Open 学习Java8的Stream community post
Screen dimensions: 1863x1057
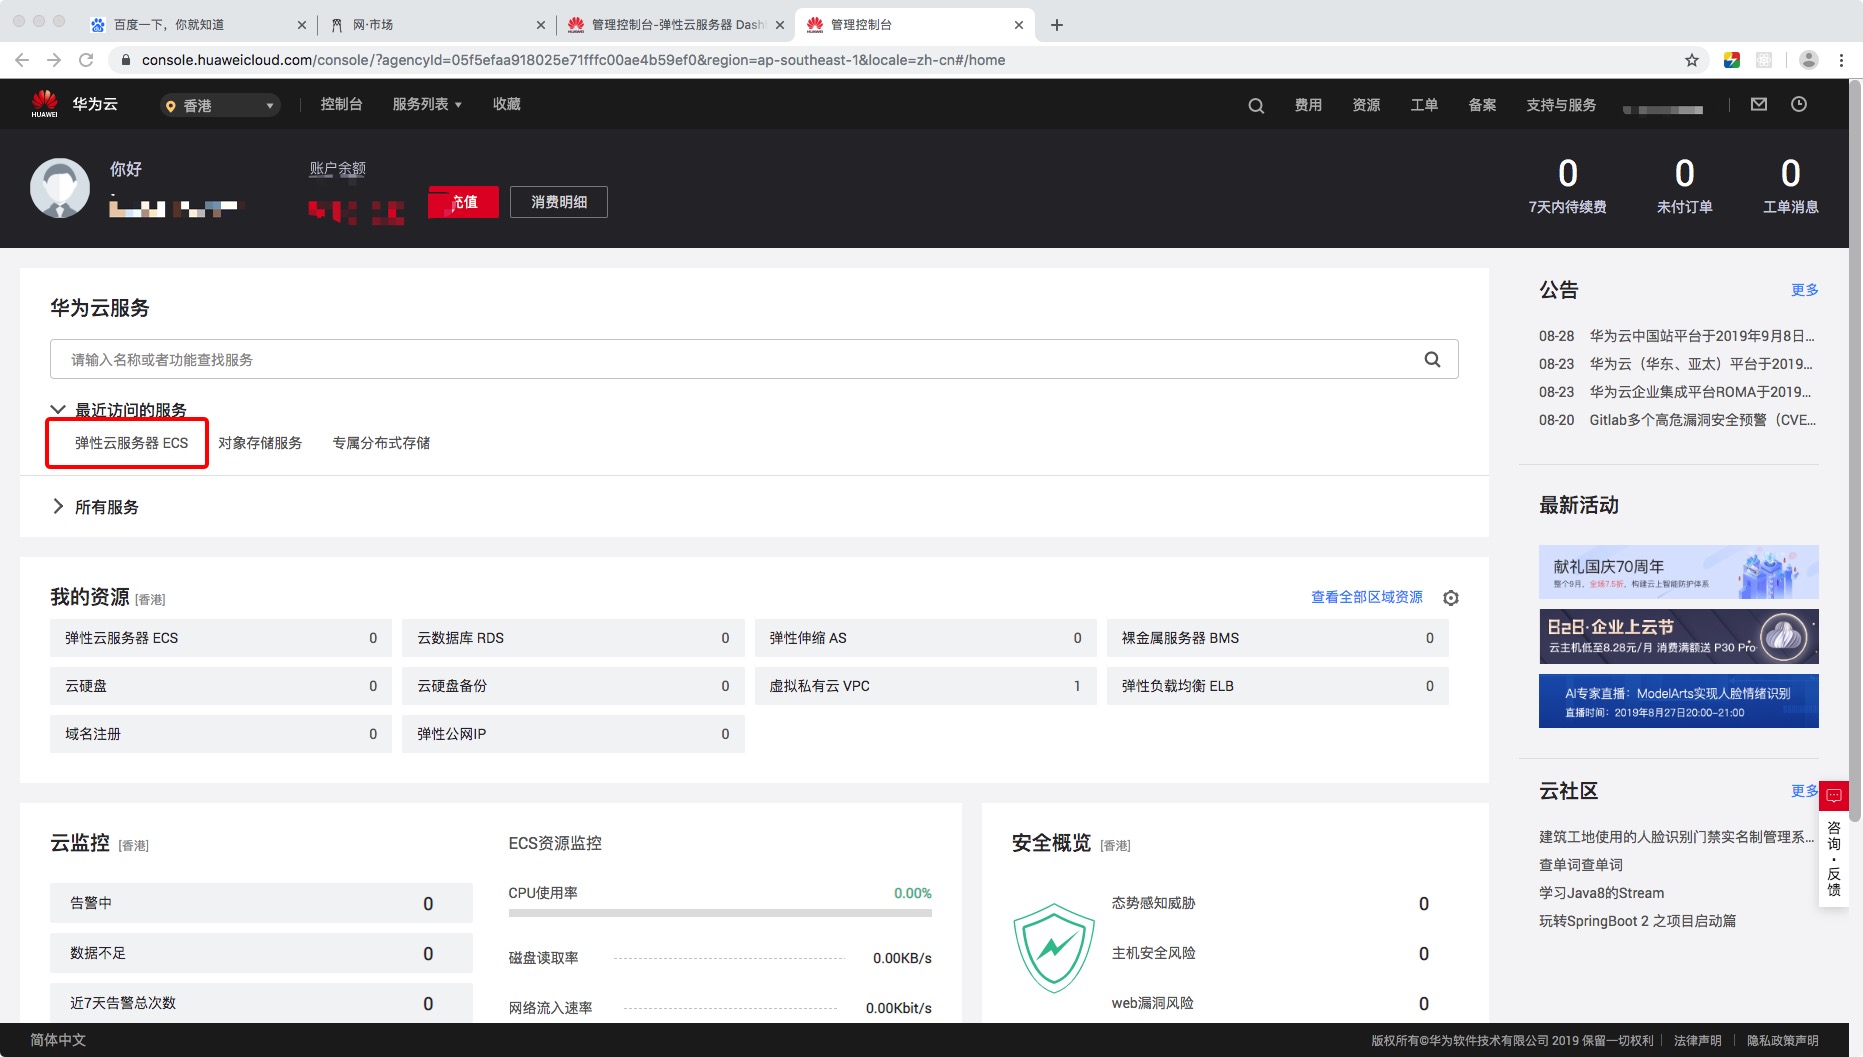(x=1602, y=893)
